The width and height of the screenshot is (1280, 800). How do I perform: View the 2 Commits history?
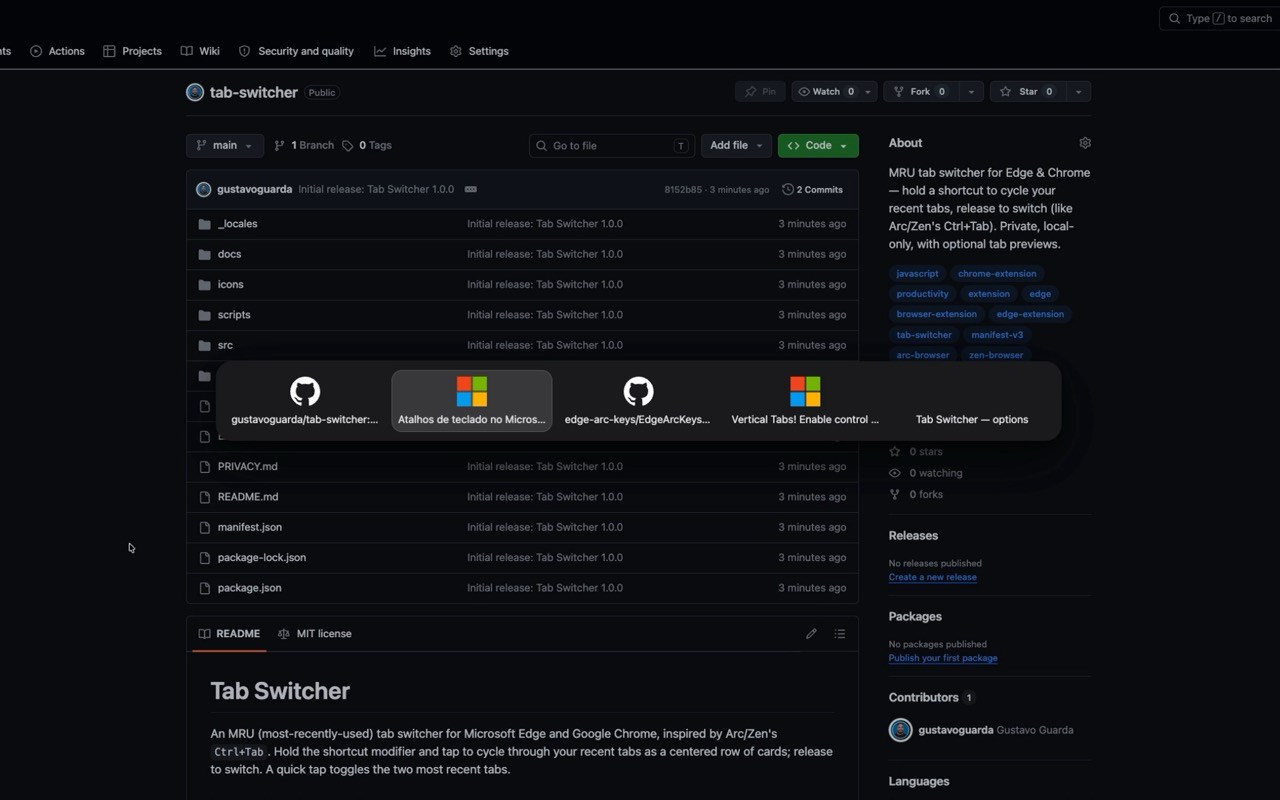812,189
